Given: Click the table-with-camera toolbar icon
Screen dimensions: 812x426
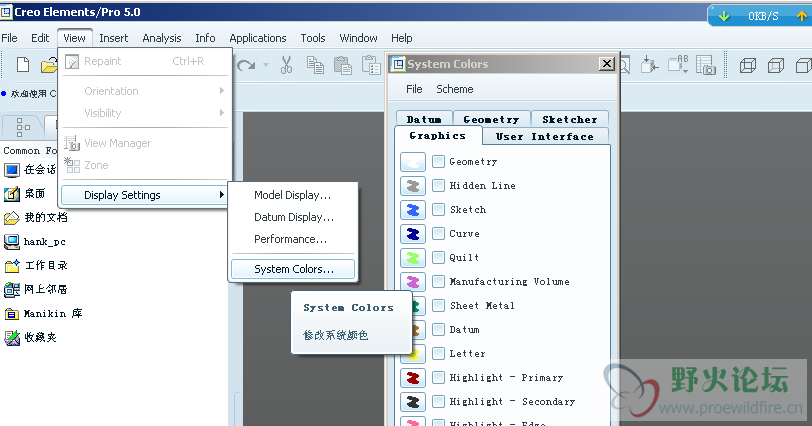Looking at the screenshot, I should click(x=705, y=65).
